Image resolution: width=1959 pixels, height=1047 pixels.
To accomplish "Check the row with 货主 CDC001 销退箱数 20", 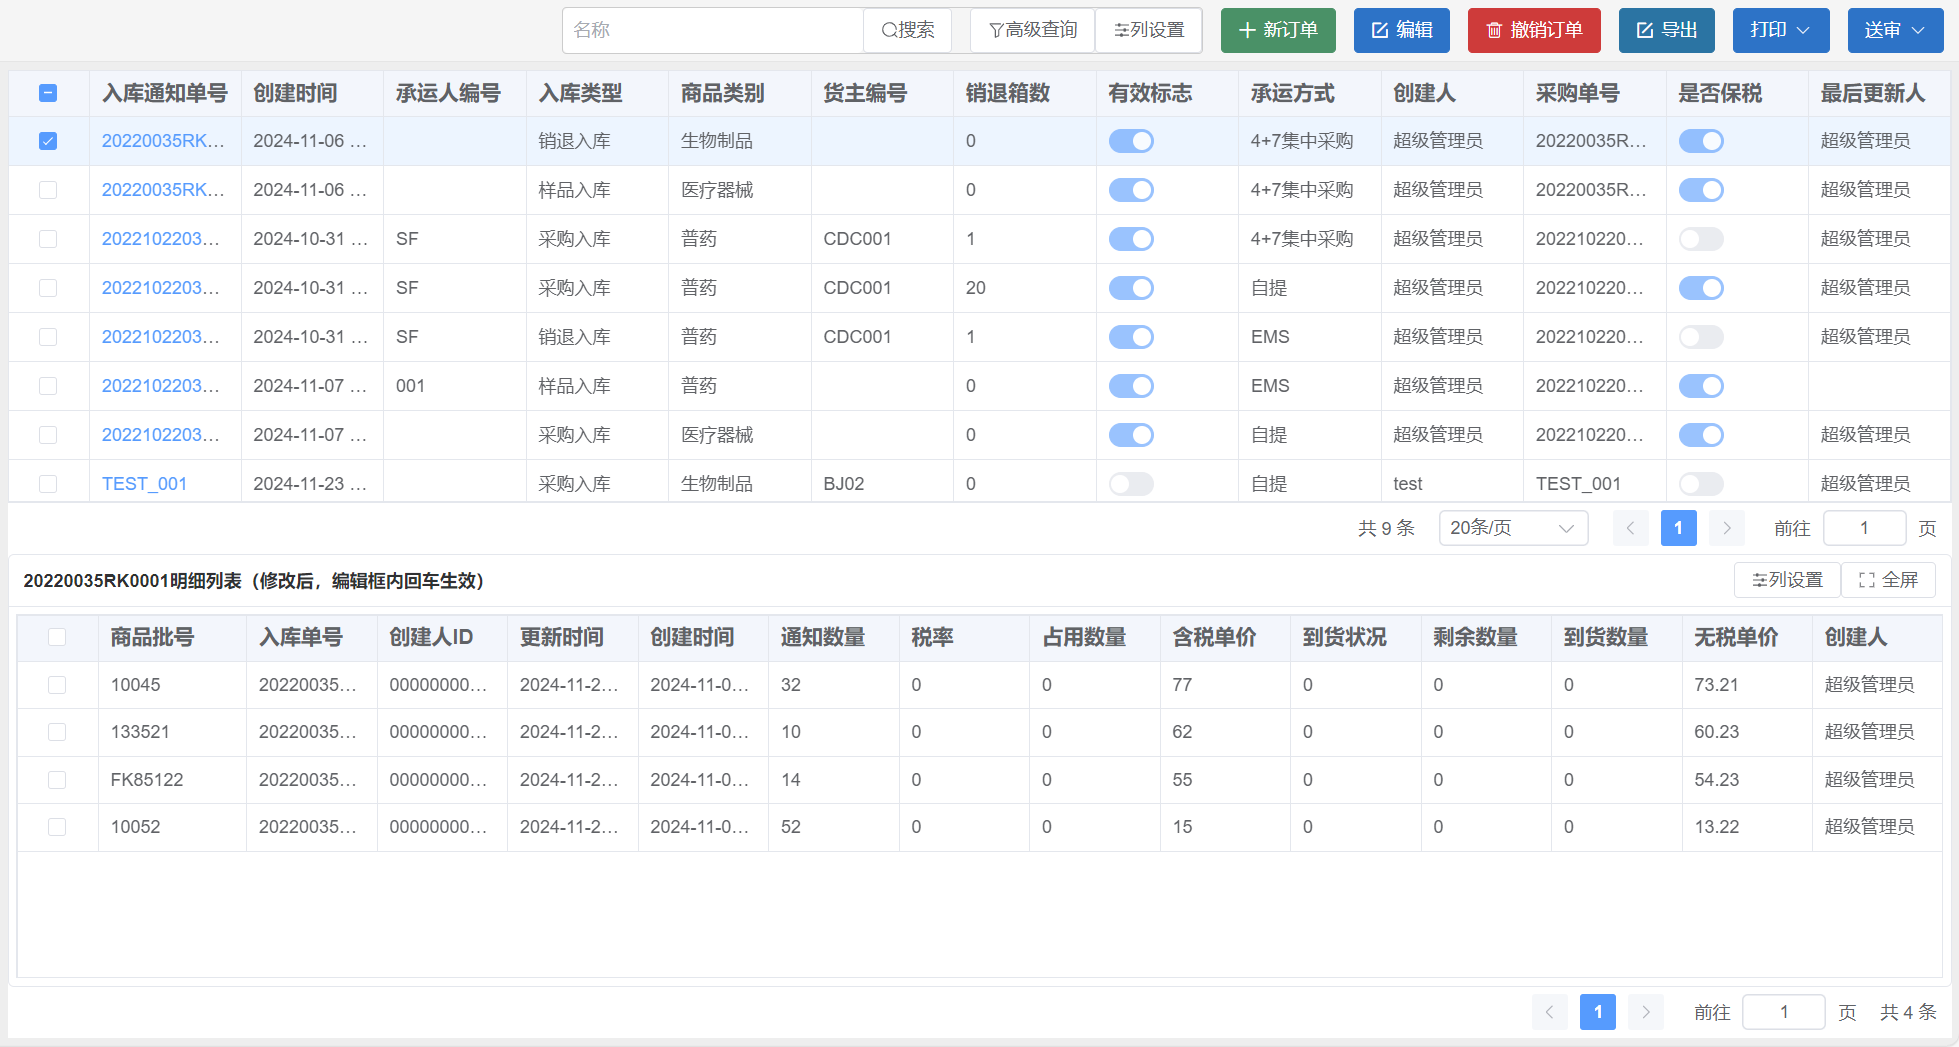I will point(48,288).
